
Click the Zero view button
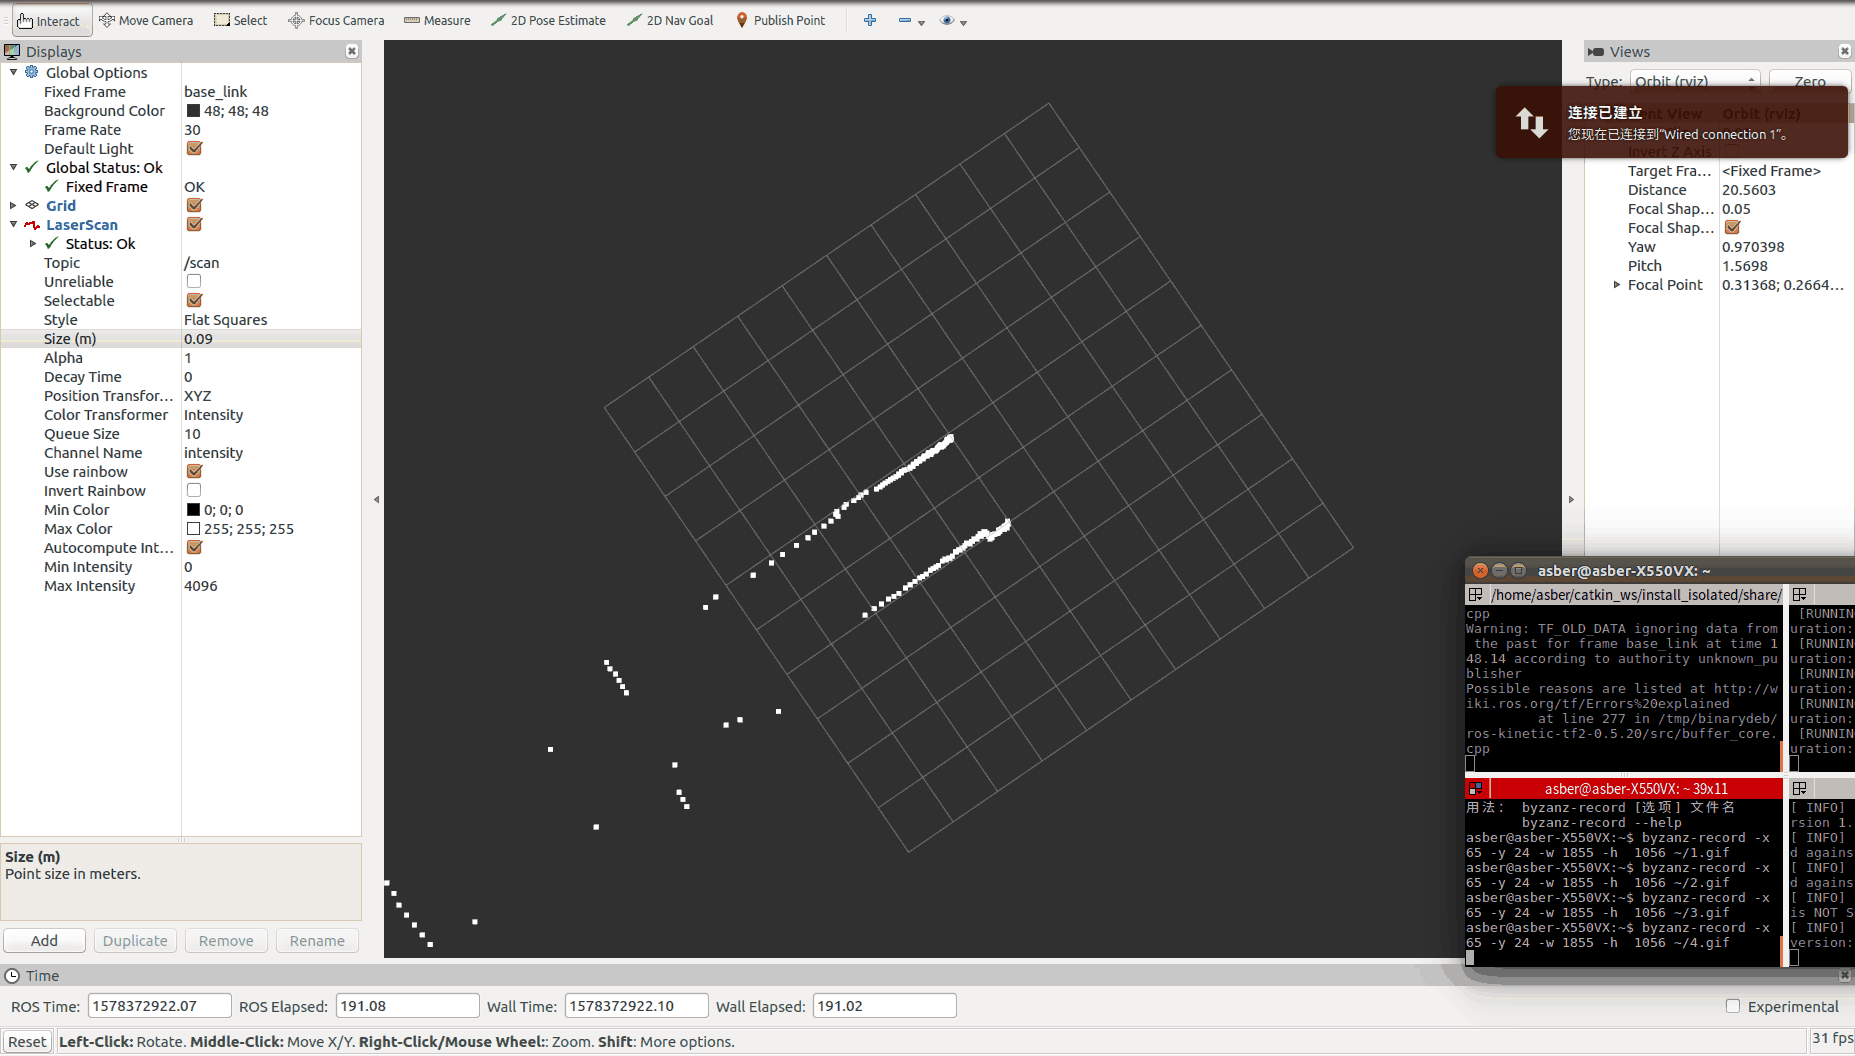point(1810,81)
